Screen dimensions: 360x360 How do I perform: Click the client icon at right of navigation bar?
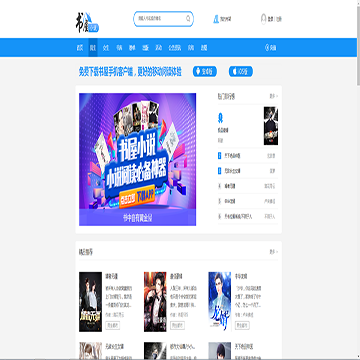(x=267, y=48)
